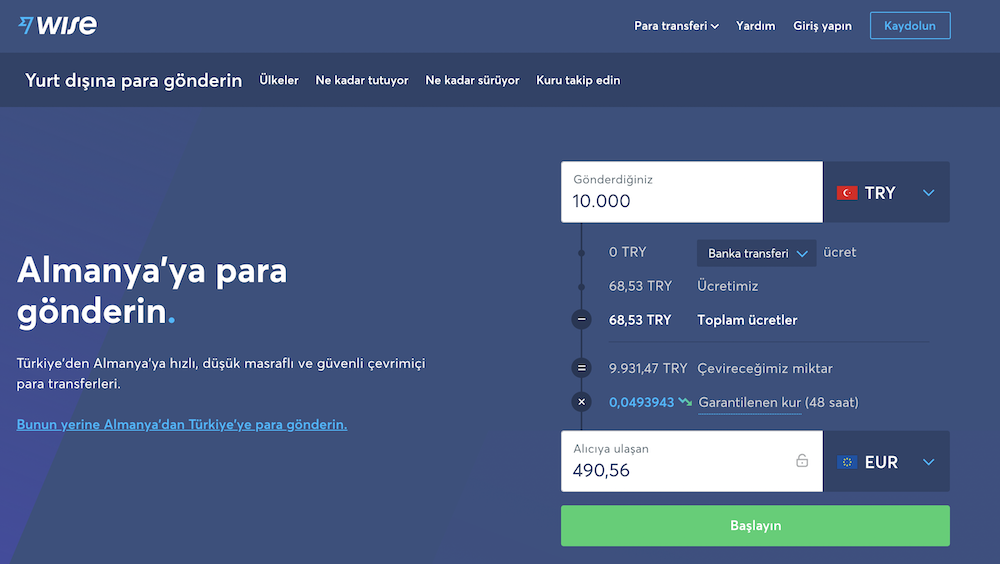
Task: Click the 9.931,47 TRY amount text
Action: point(648,368)
